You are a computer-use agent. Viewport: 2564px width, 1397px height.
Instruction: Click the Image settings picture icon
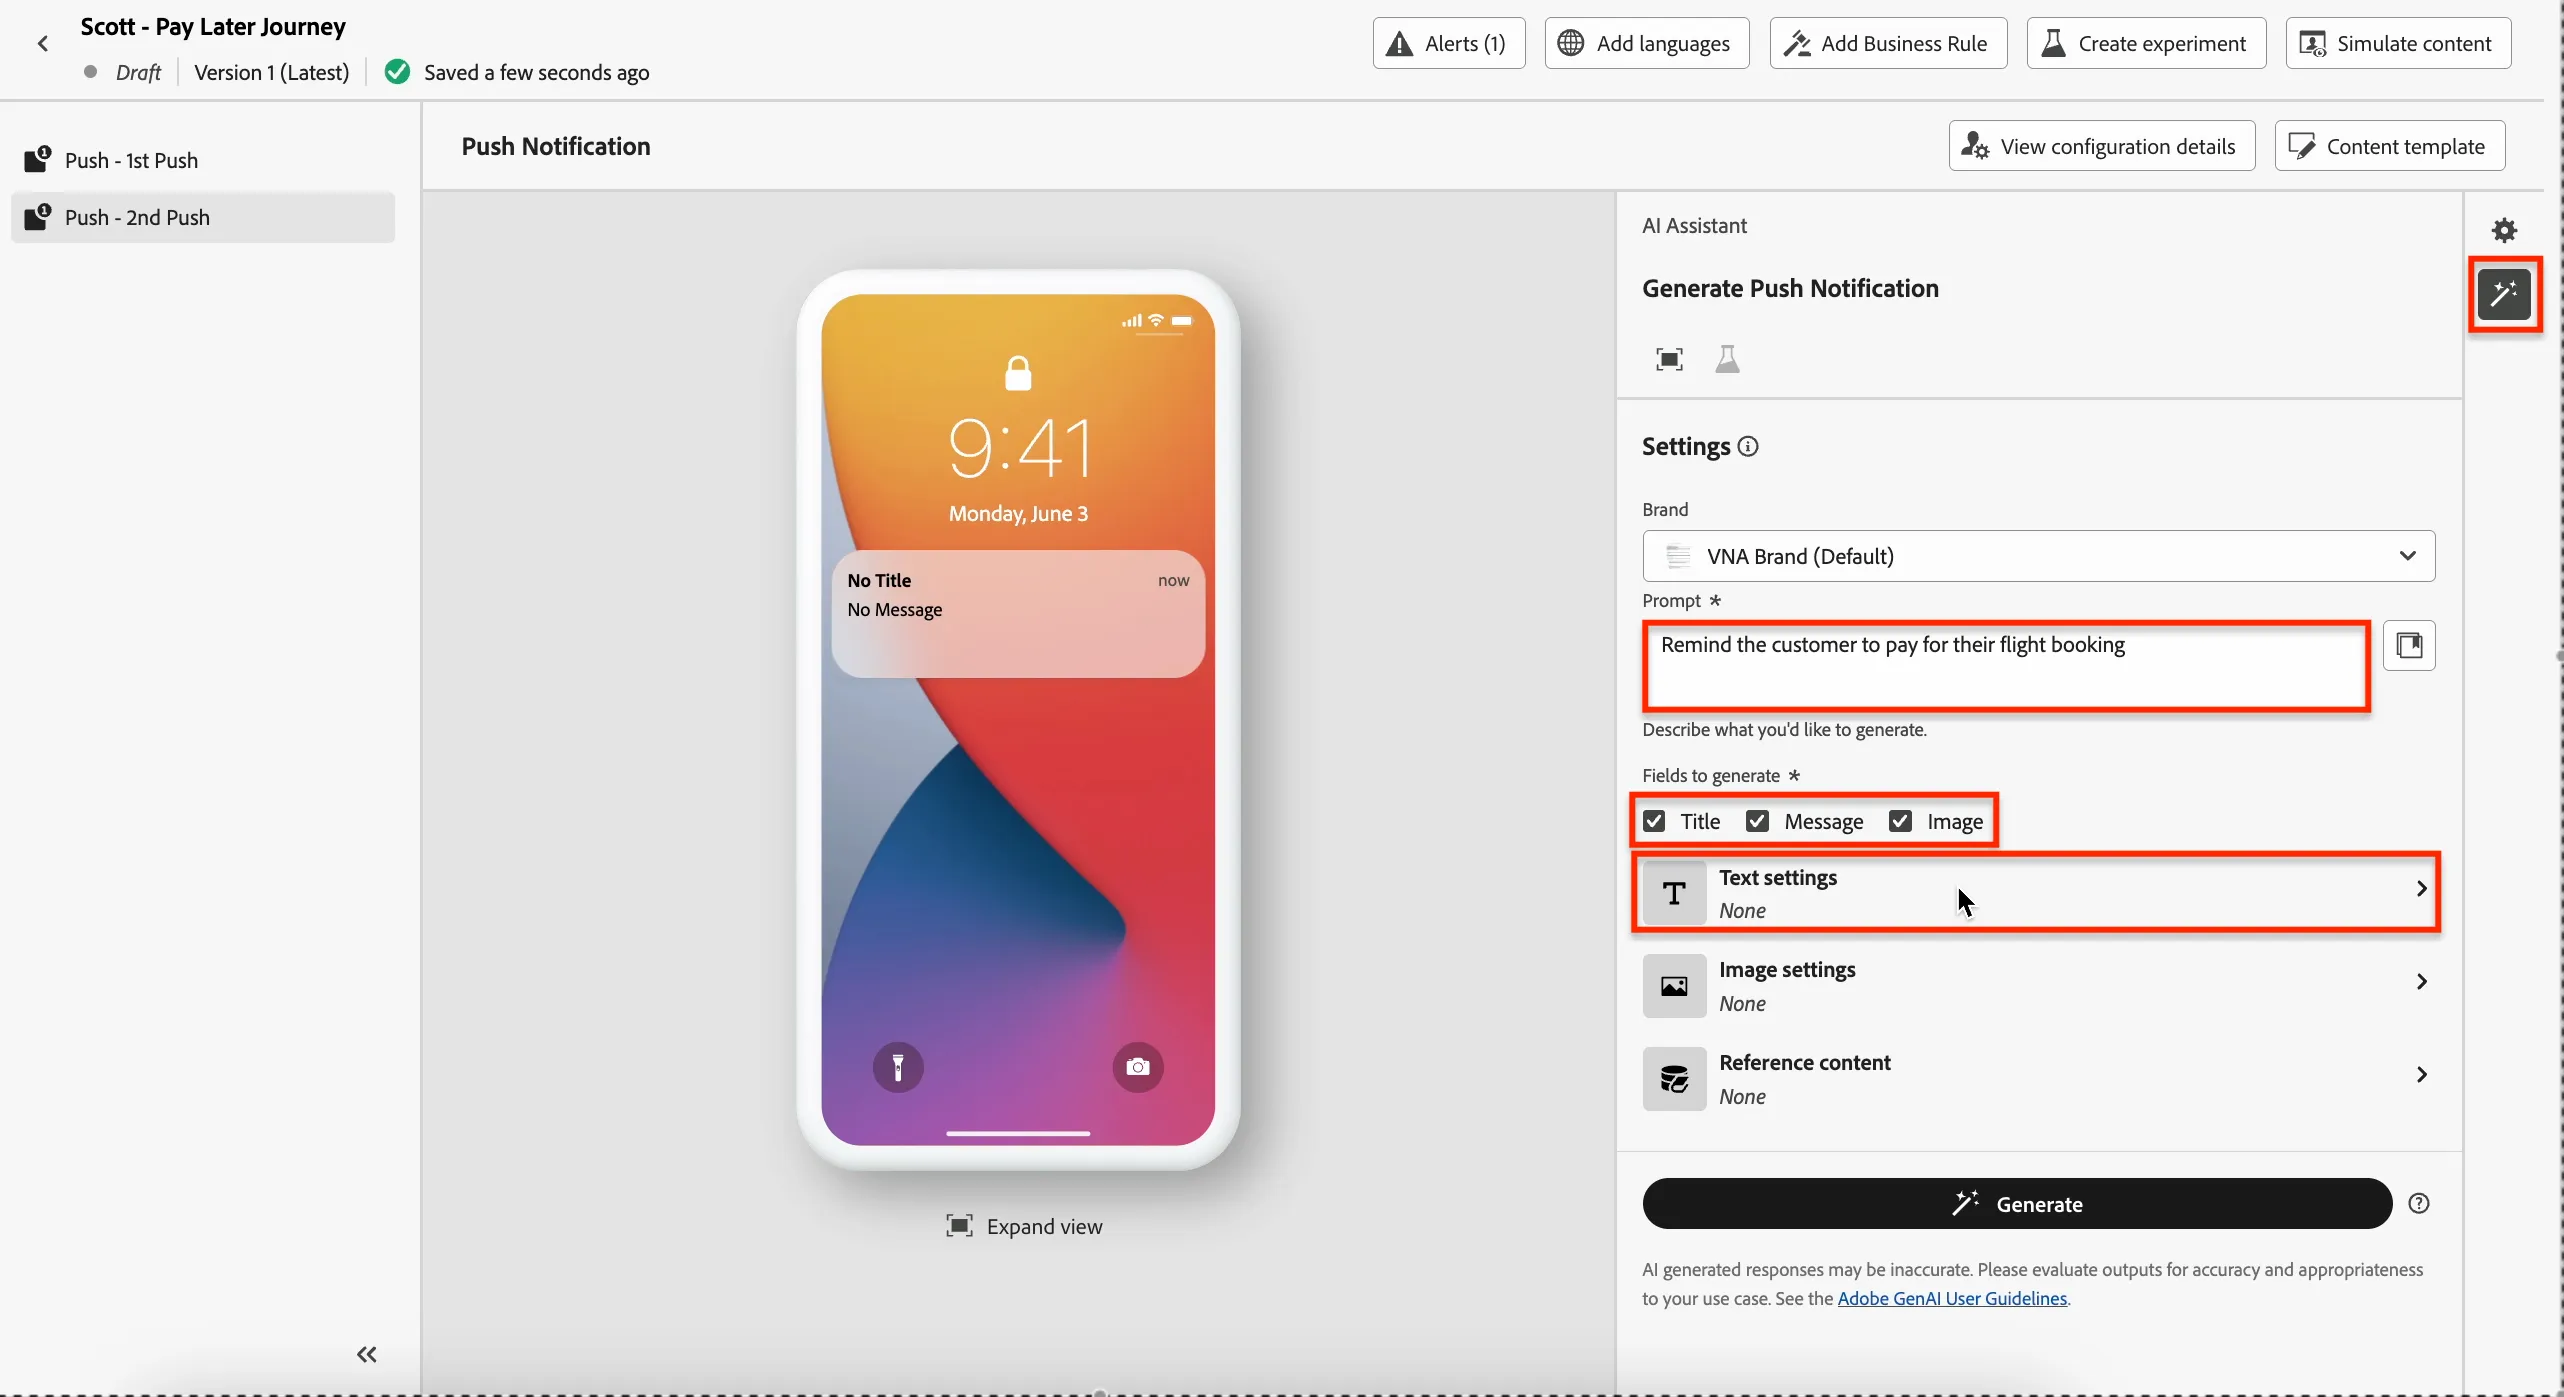point(1674,986)
